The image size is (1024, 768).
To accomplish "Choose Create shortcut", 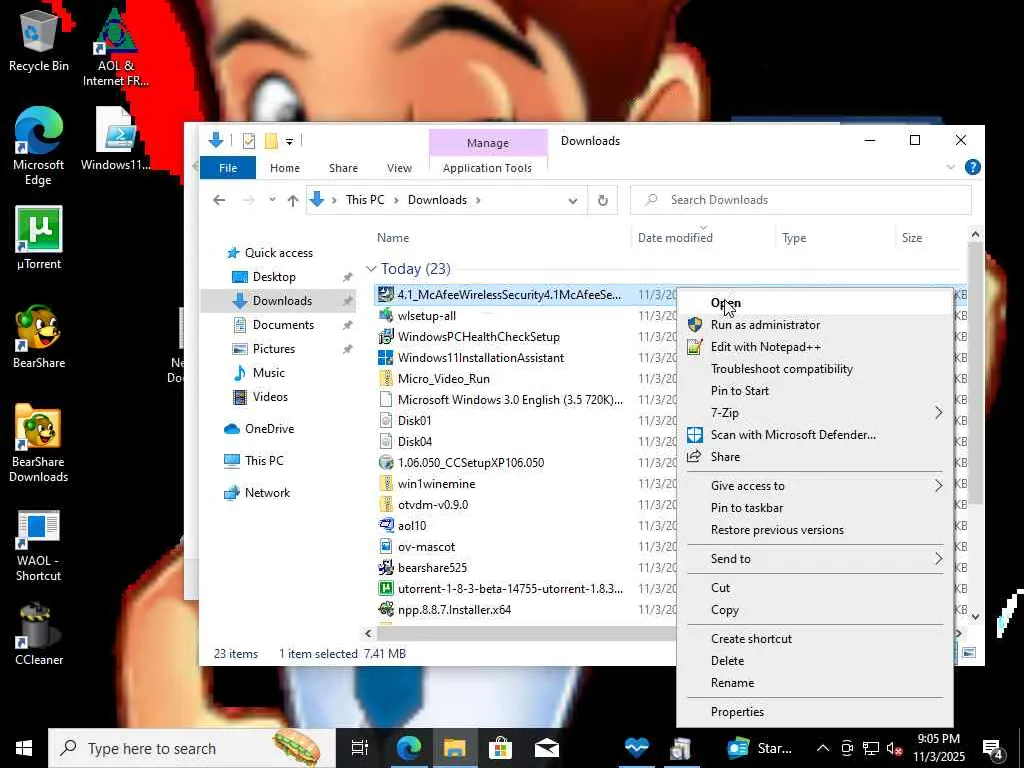I will [x=814, y=639].
